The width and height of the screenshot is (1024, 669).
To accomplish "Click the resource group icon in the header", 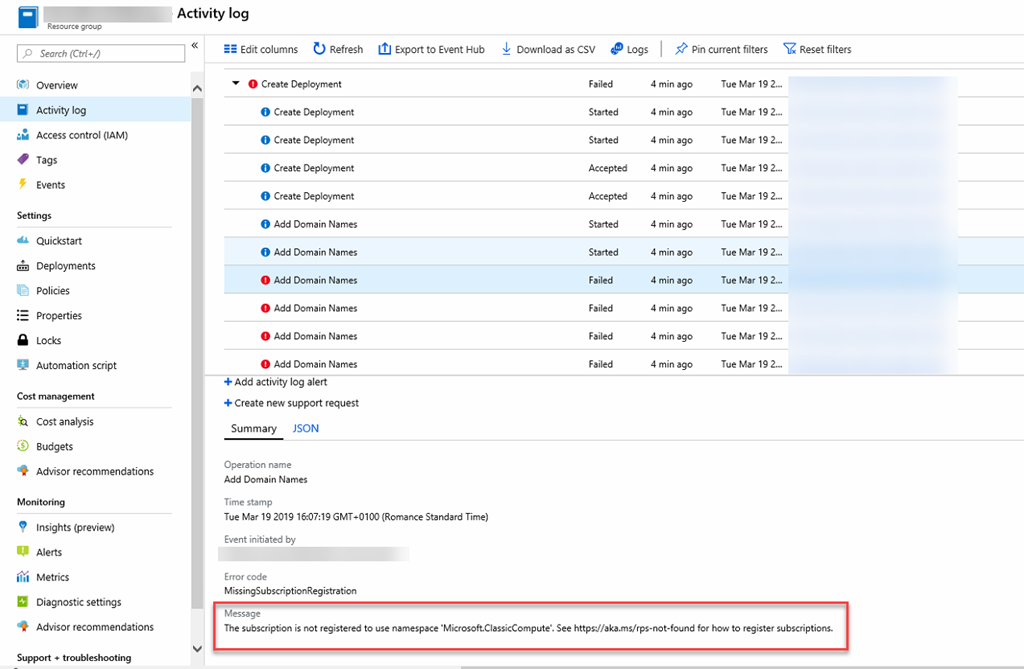I will [x=28, y=17].
